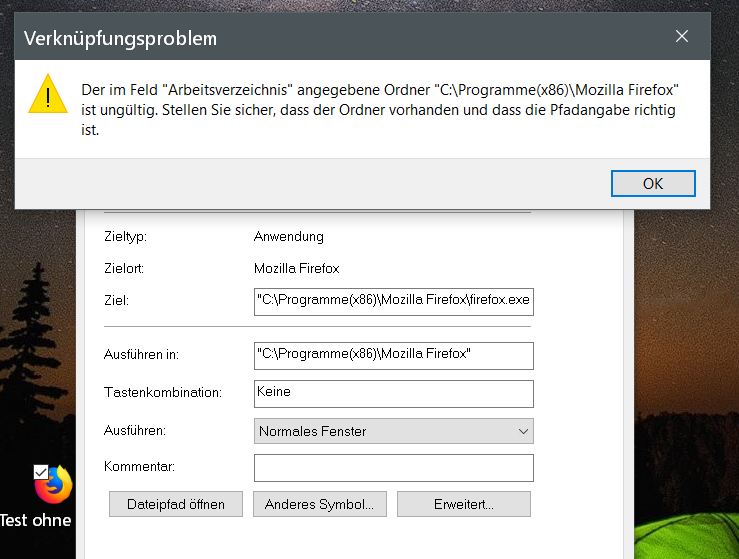This screenshot has width=739, height=559.
Task: Choose Anderes Symbol... button
Action: coord(320,504)
